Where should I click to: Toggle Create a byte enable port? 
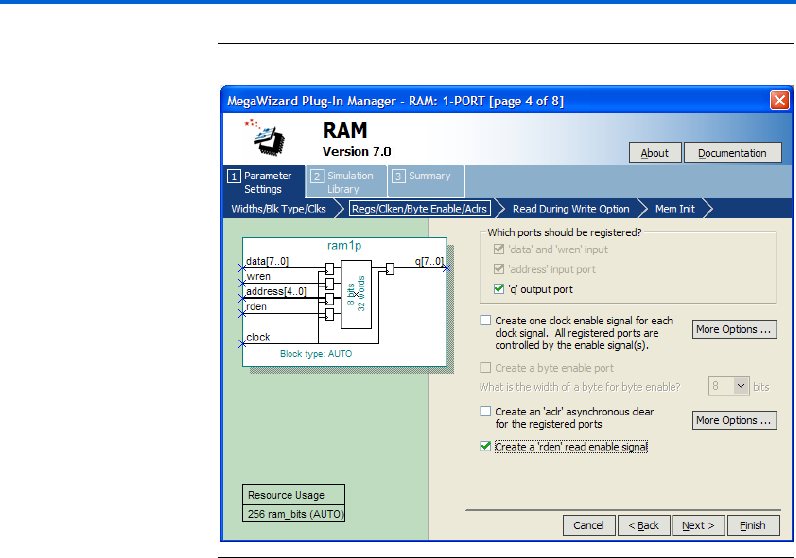coord(486,368)
